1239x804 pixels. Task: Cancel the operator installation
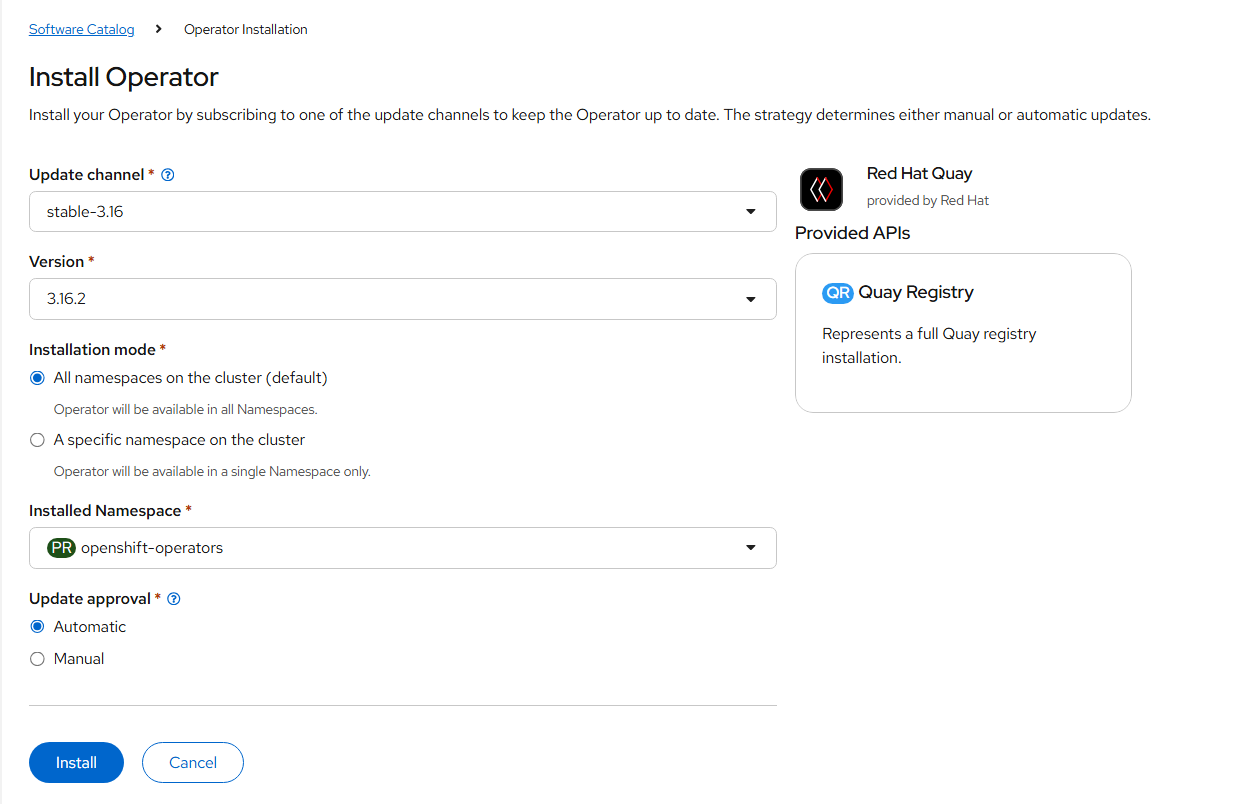193,763
